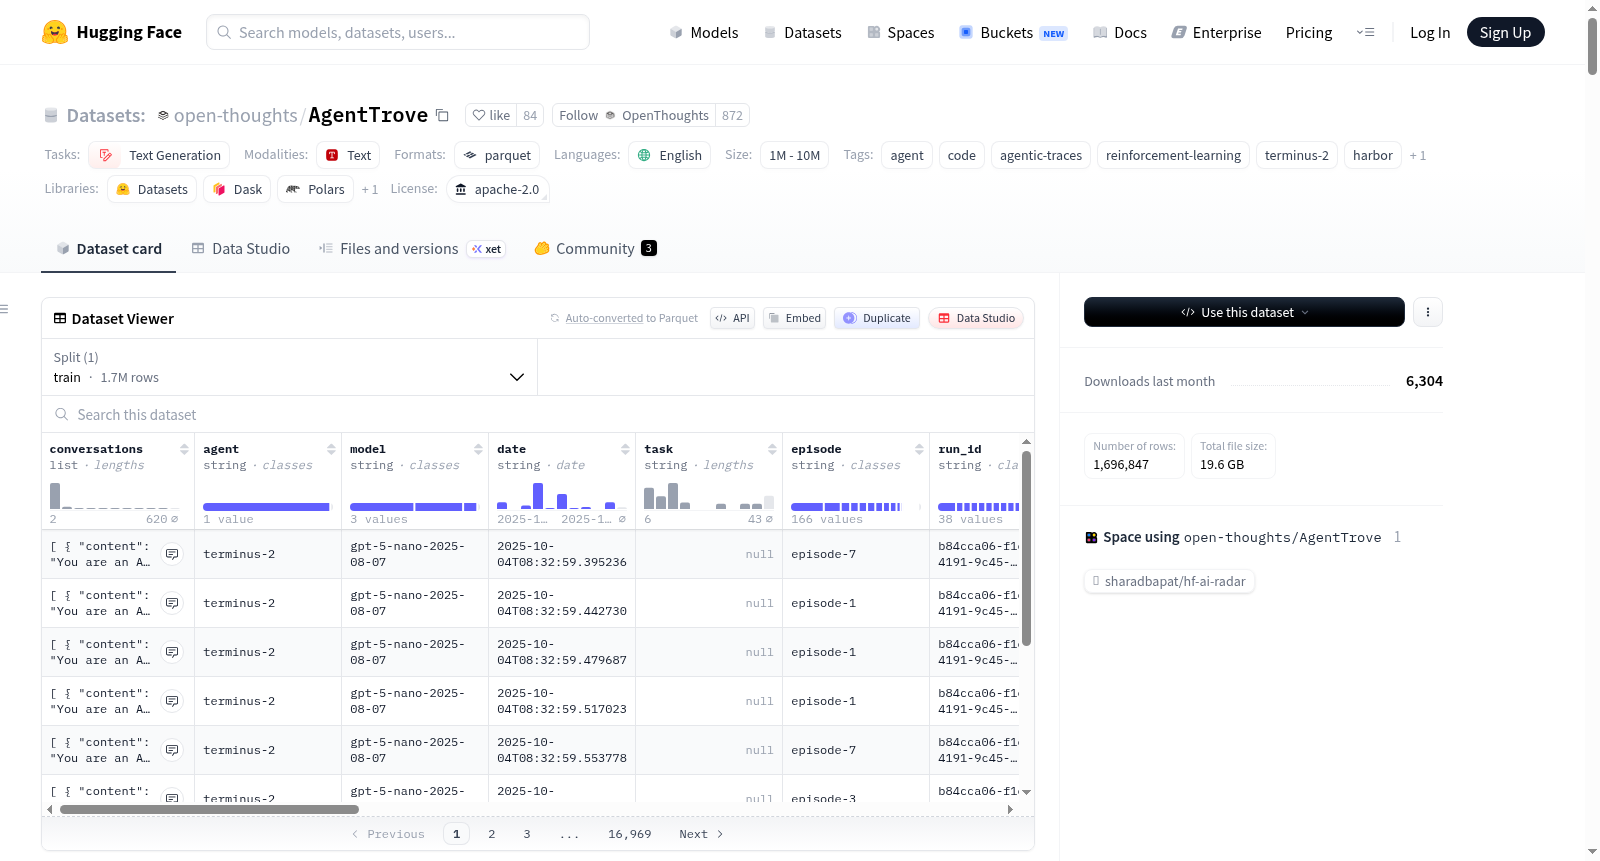Image resolution: width=1600 pixels, height=861 pixels.
Task: Go to the Next page of results
Action: pos(701,834)
